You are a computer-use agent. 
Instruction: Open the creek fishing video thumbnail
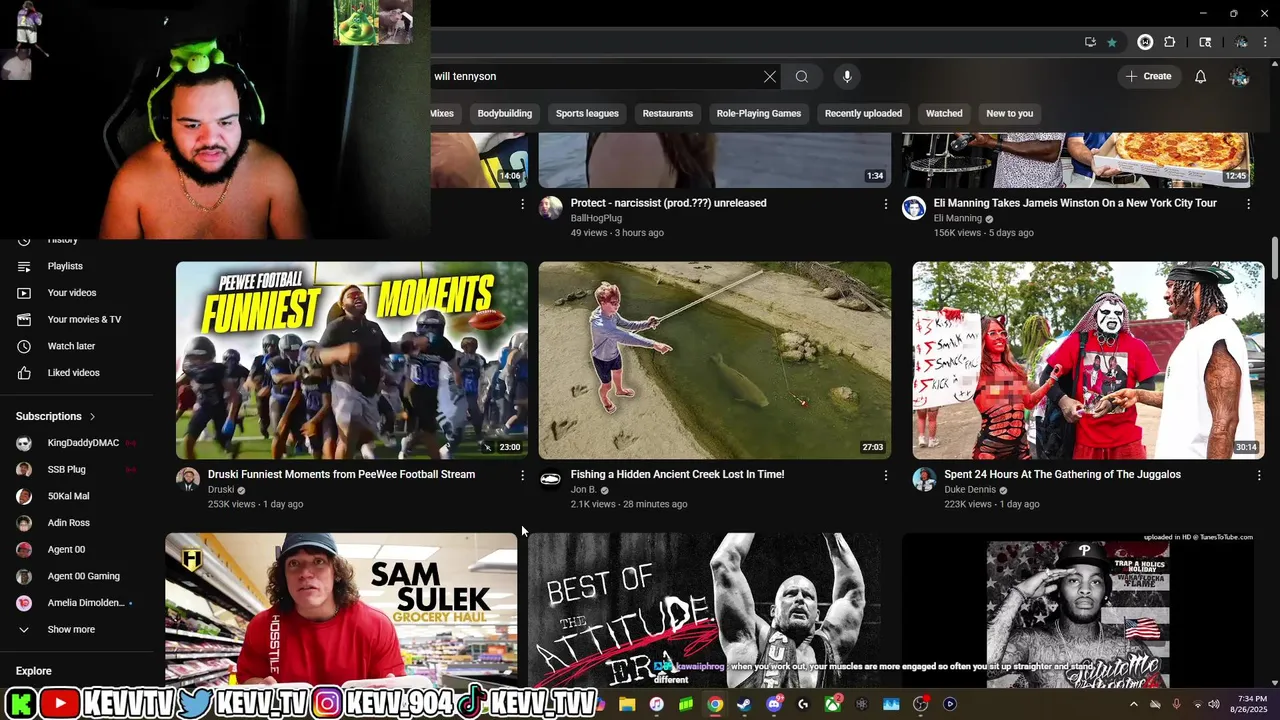[x=715, y=360]
